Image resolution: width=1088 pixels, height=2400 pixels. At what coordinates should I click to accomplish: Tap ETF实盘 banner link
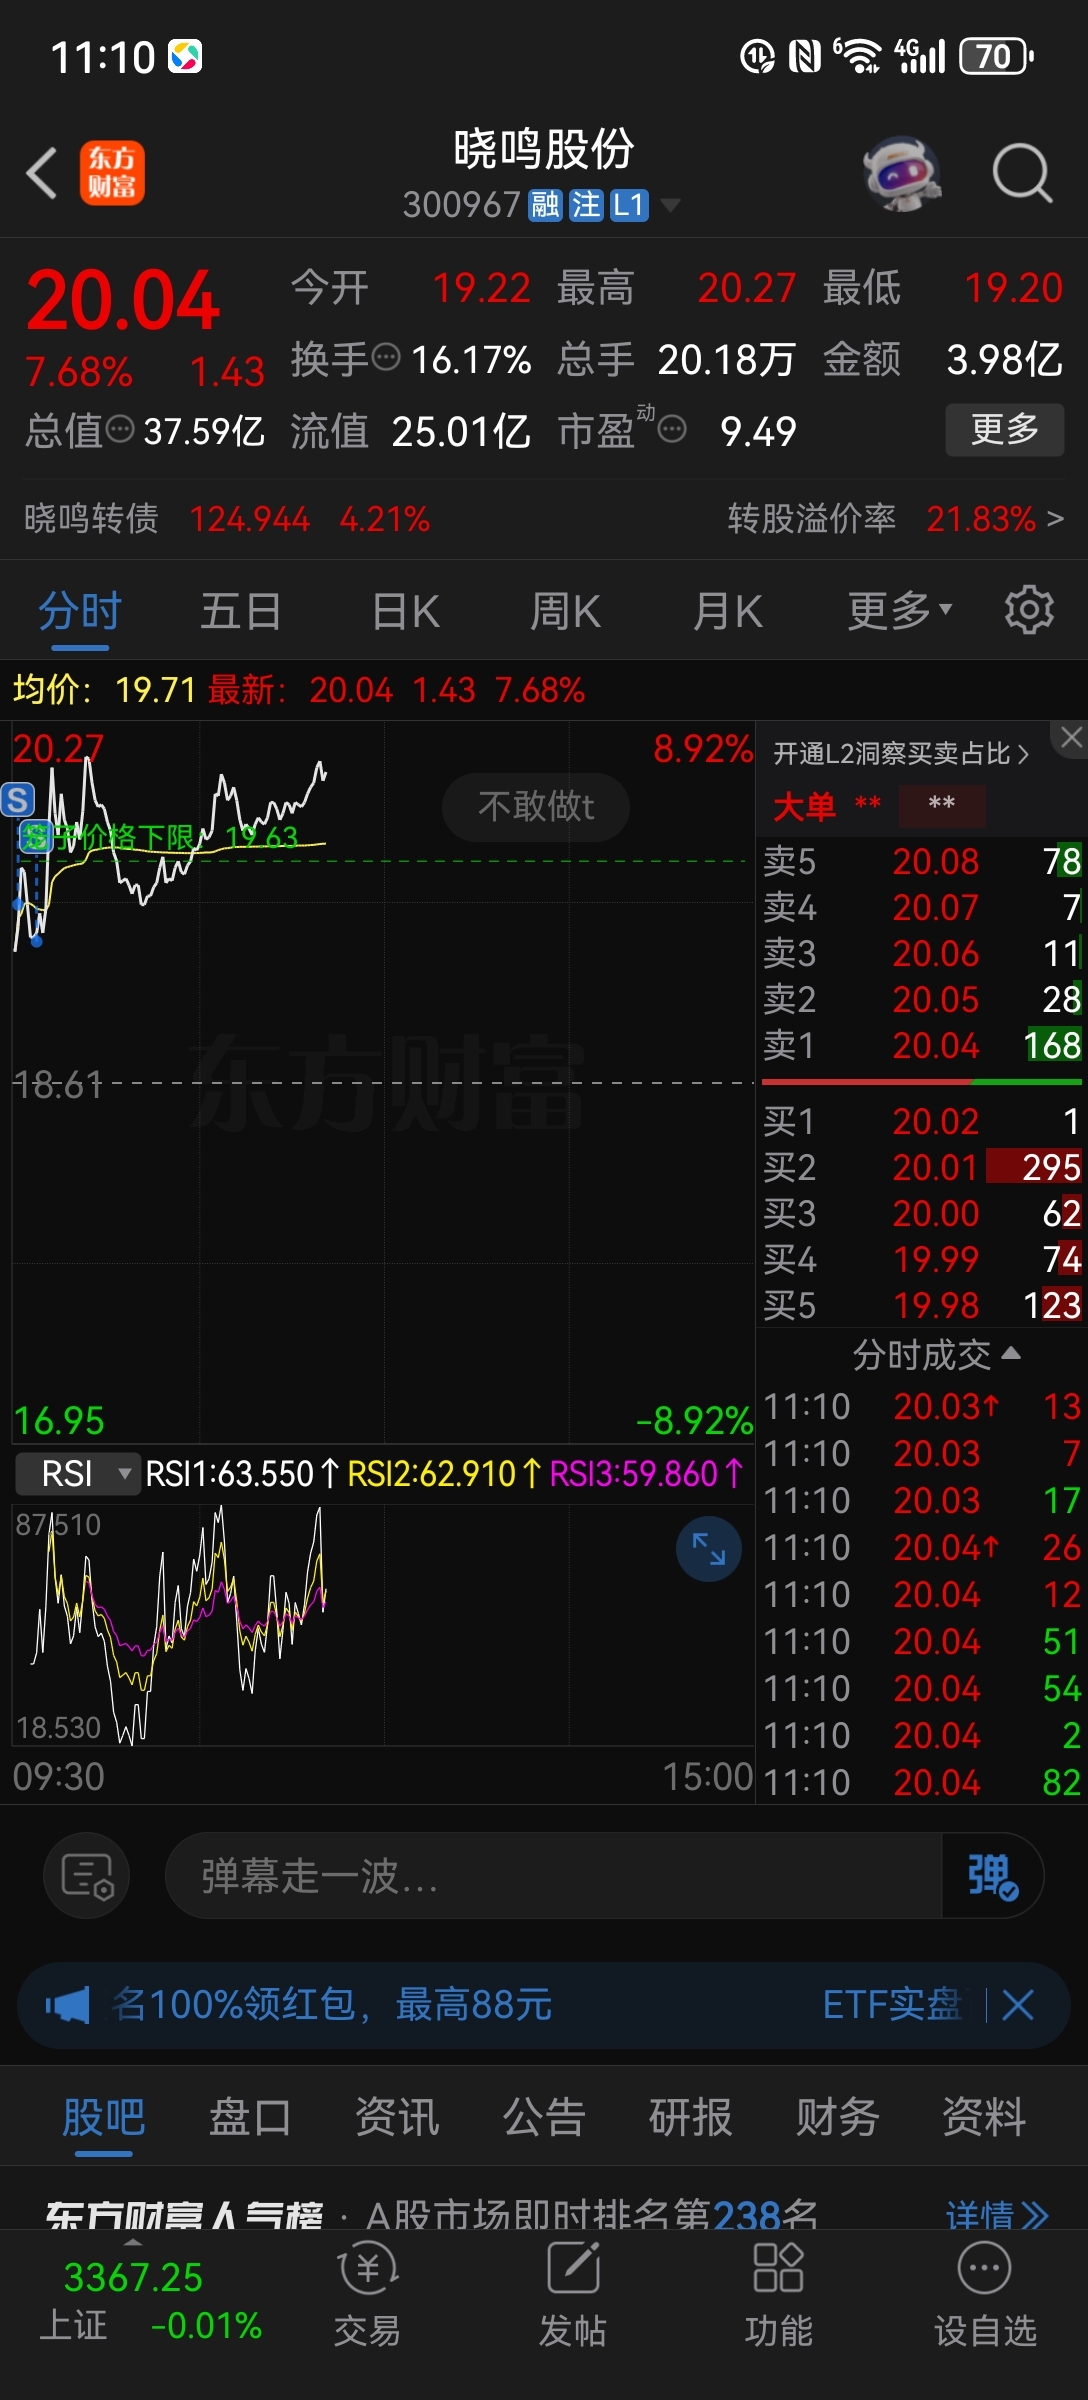(892, 2005)
